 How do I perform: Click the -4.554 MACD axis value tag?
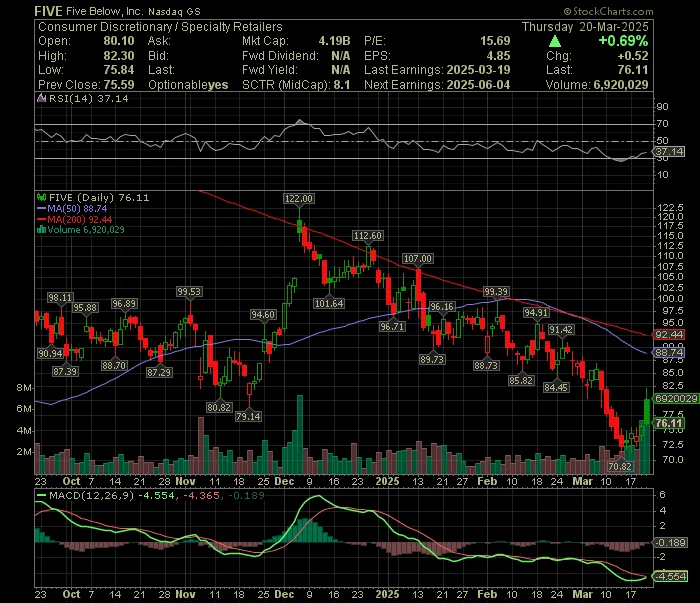(670, 576)
